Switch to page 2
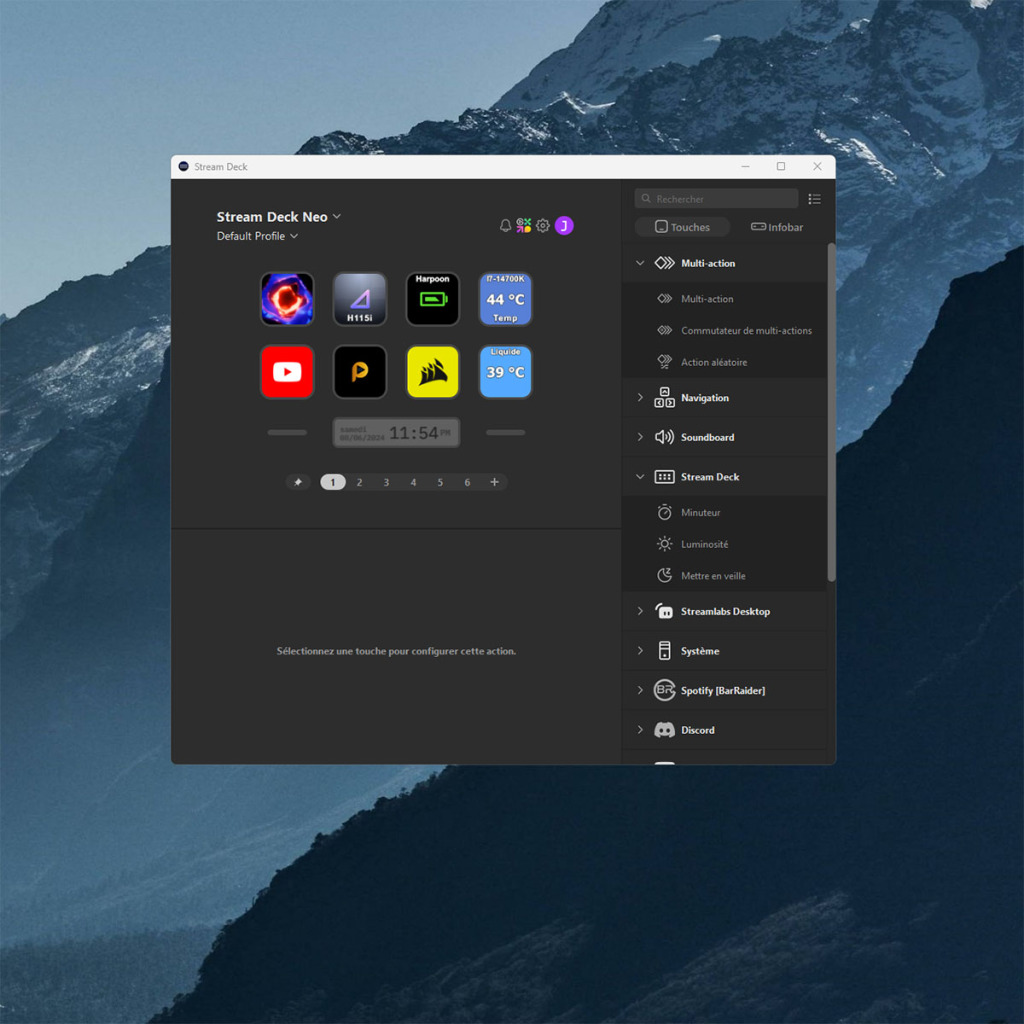Image resolution: width=1024 pixels, height=1024 pixels. (x=359, y=482)
